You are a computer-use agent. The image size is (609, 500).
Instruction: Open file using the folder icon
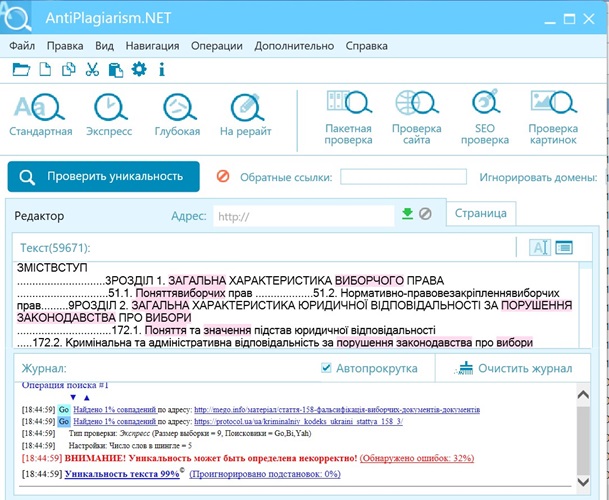coord(21,70)
